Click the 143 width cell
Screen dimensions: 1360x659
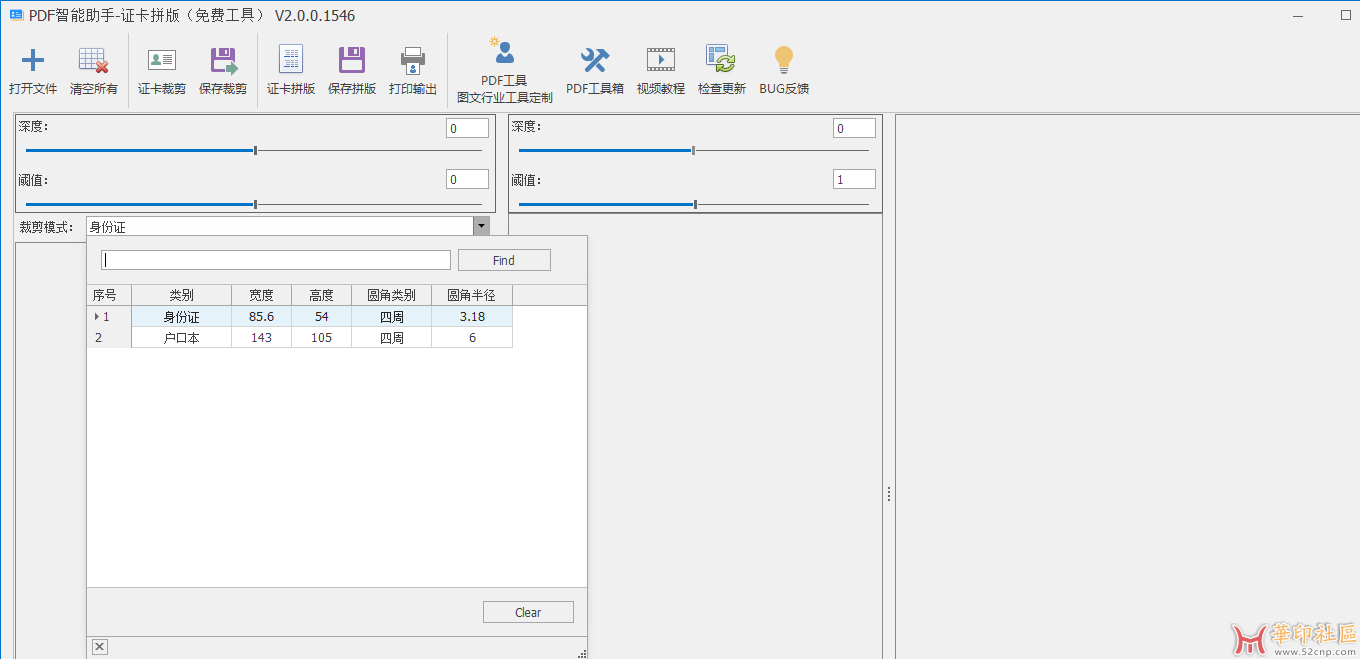(x=261, y=337)
